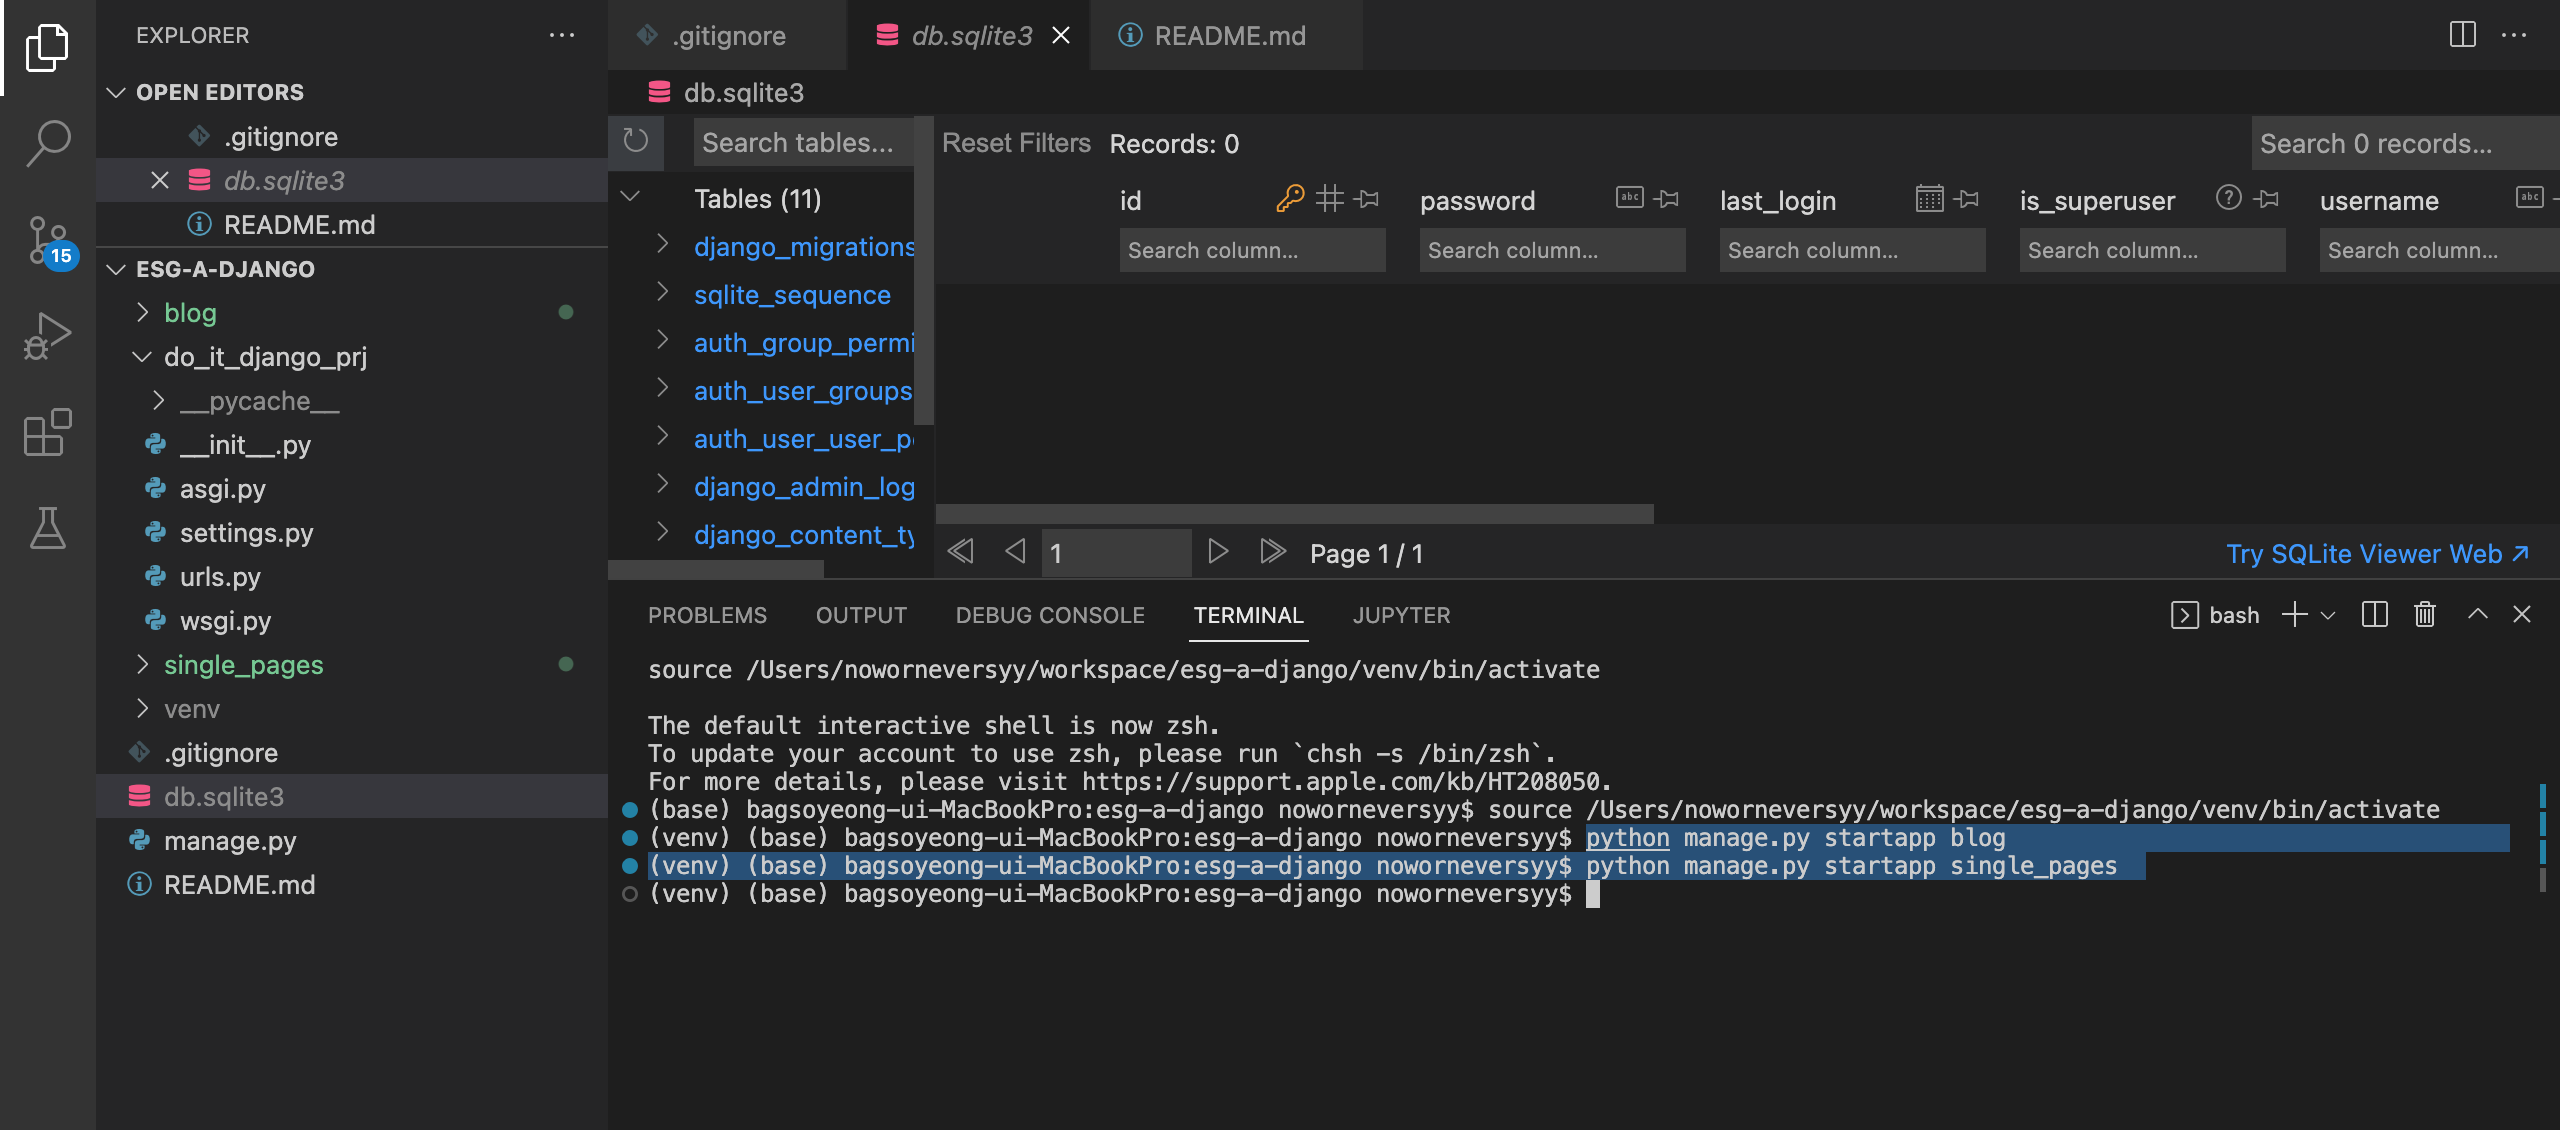Click the tables list horizontal scrollbar
This screenshot has height=1130, width=2560.
point(716,569)
